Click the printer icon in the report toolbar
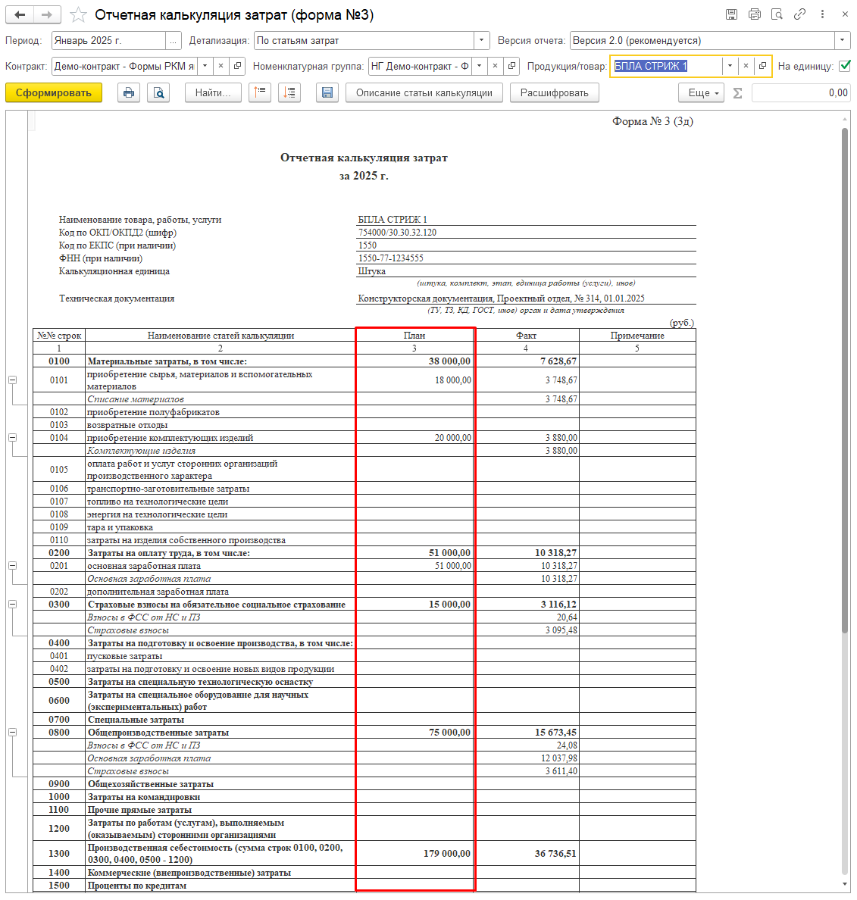The image size is (857, 900). click(128, 93)
